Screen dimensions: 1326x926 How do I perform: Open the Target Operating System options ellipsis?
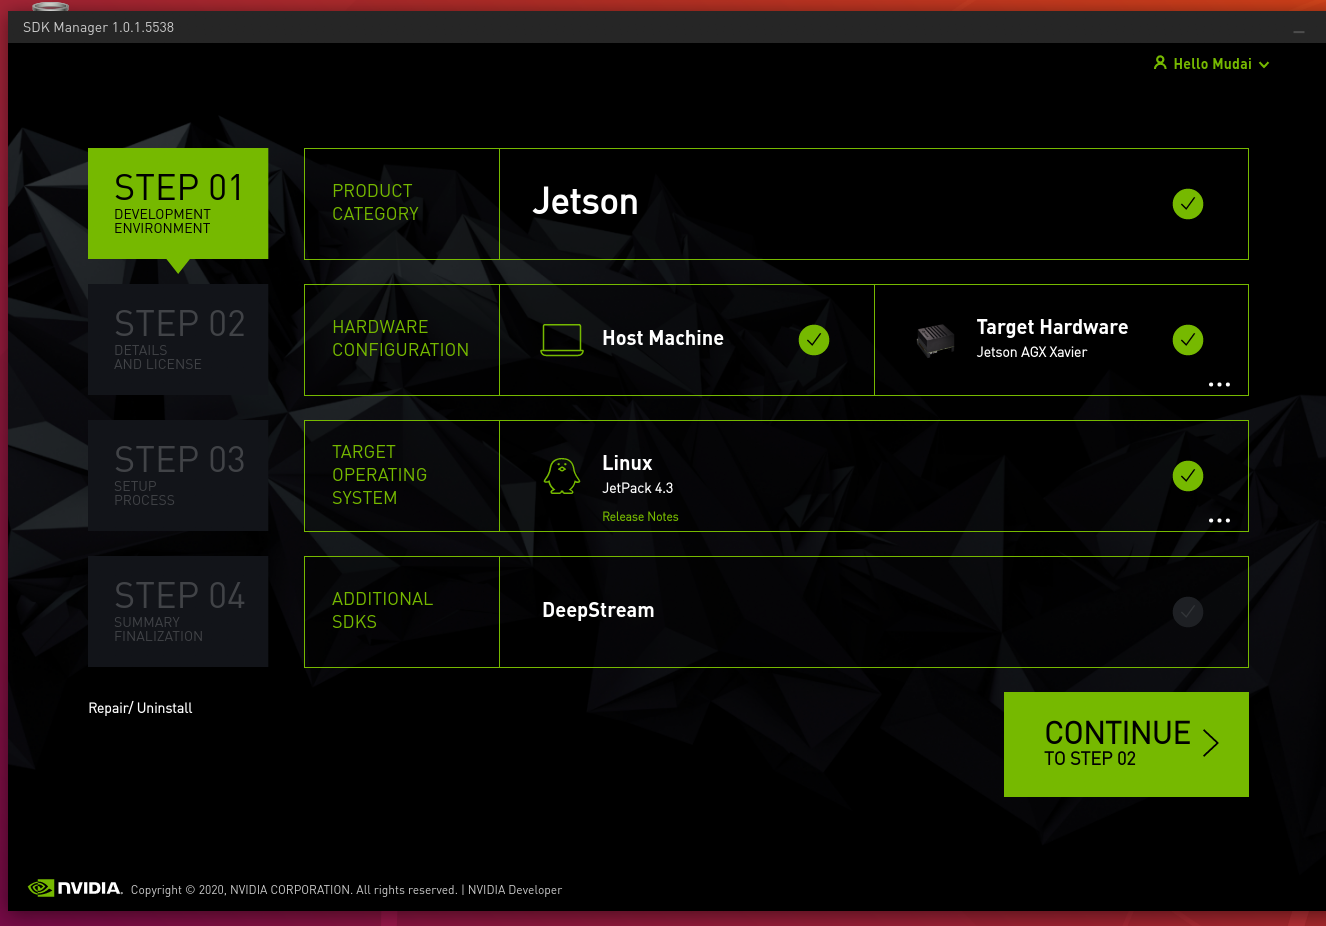1219,521
